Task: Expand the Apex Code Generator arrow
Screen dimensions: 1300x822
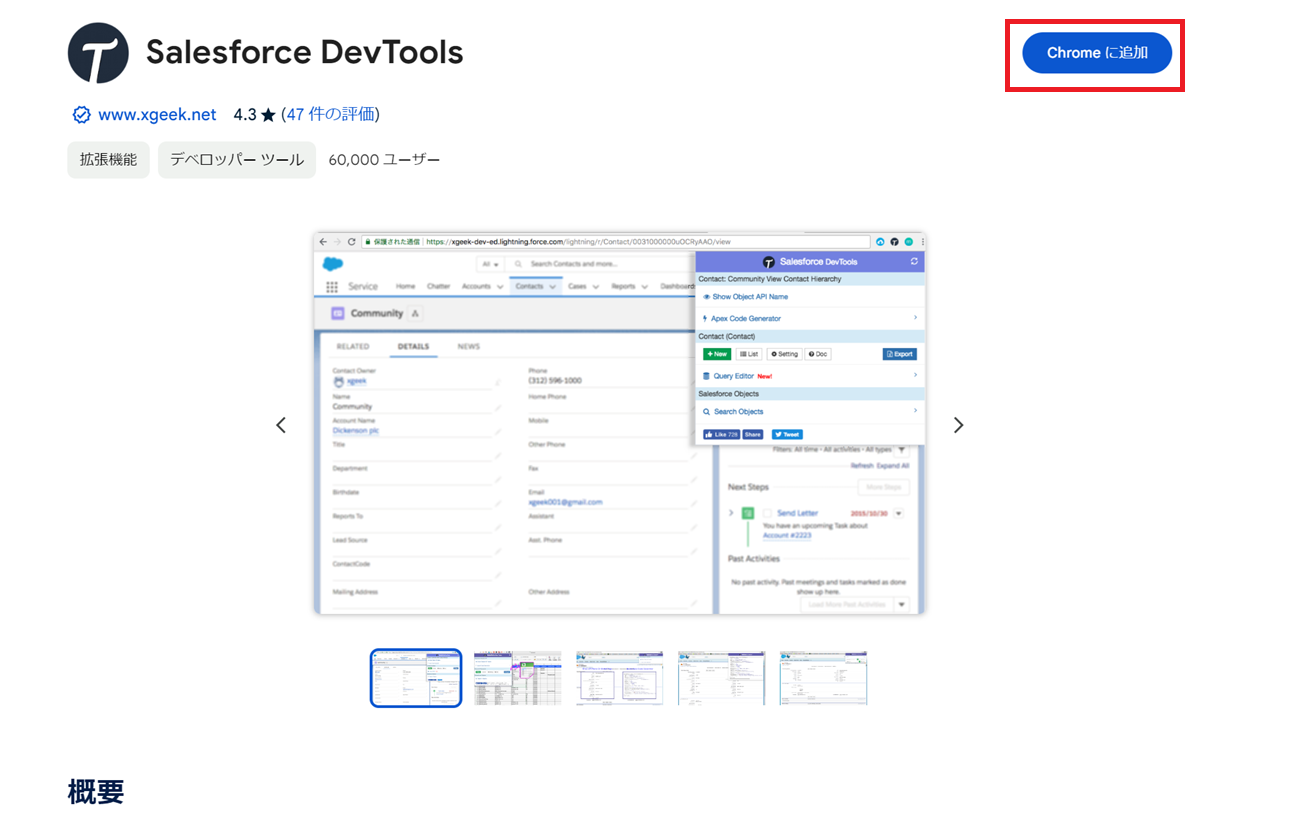Action: pyautogui.click(x=915, y=317)
